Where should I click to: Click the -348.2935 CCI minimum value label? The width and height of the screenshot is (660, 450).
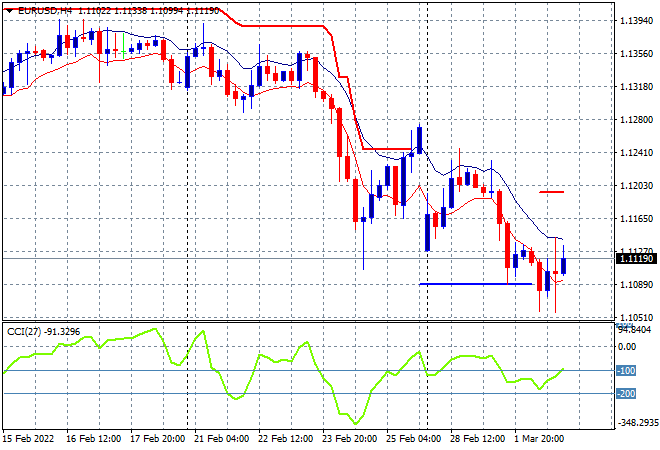tap(636, 422)
